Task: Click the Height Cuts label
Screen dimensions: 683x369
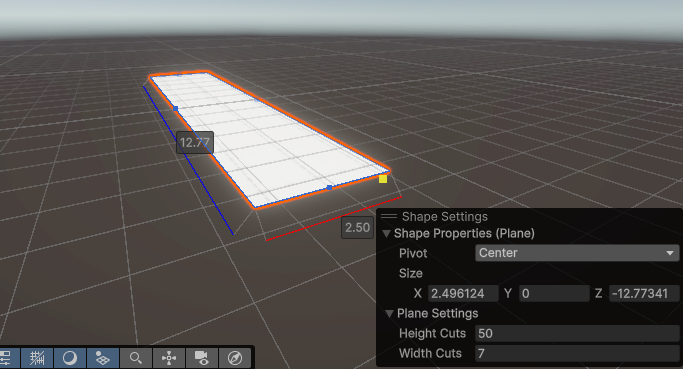Action: 433,333
